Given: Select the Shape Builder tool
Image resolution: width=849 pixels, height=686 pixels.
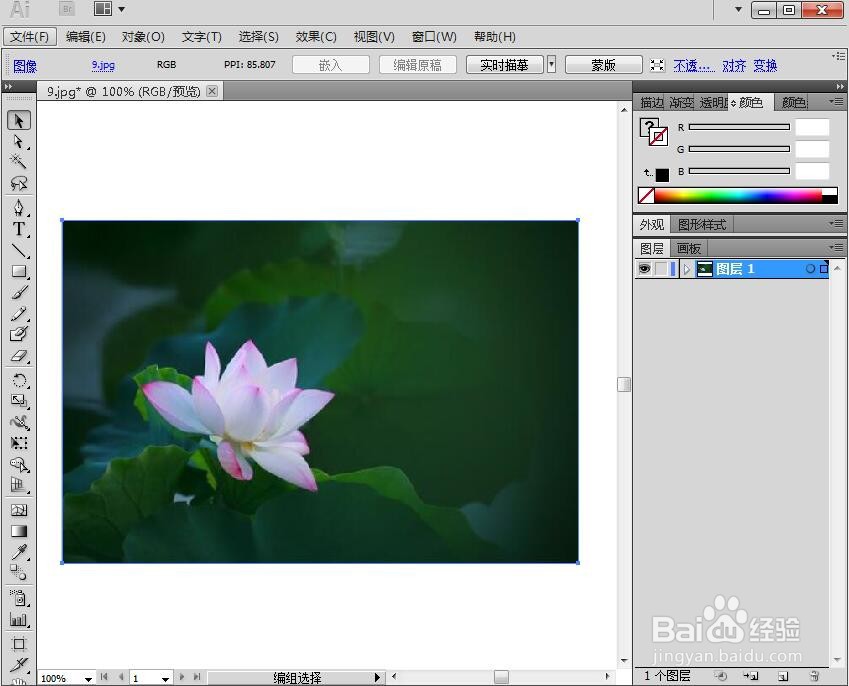Looking at the screenshot, I should tap(19, 465).
